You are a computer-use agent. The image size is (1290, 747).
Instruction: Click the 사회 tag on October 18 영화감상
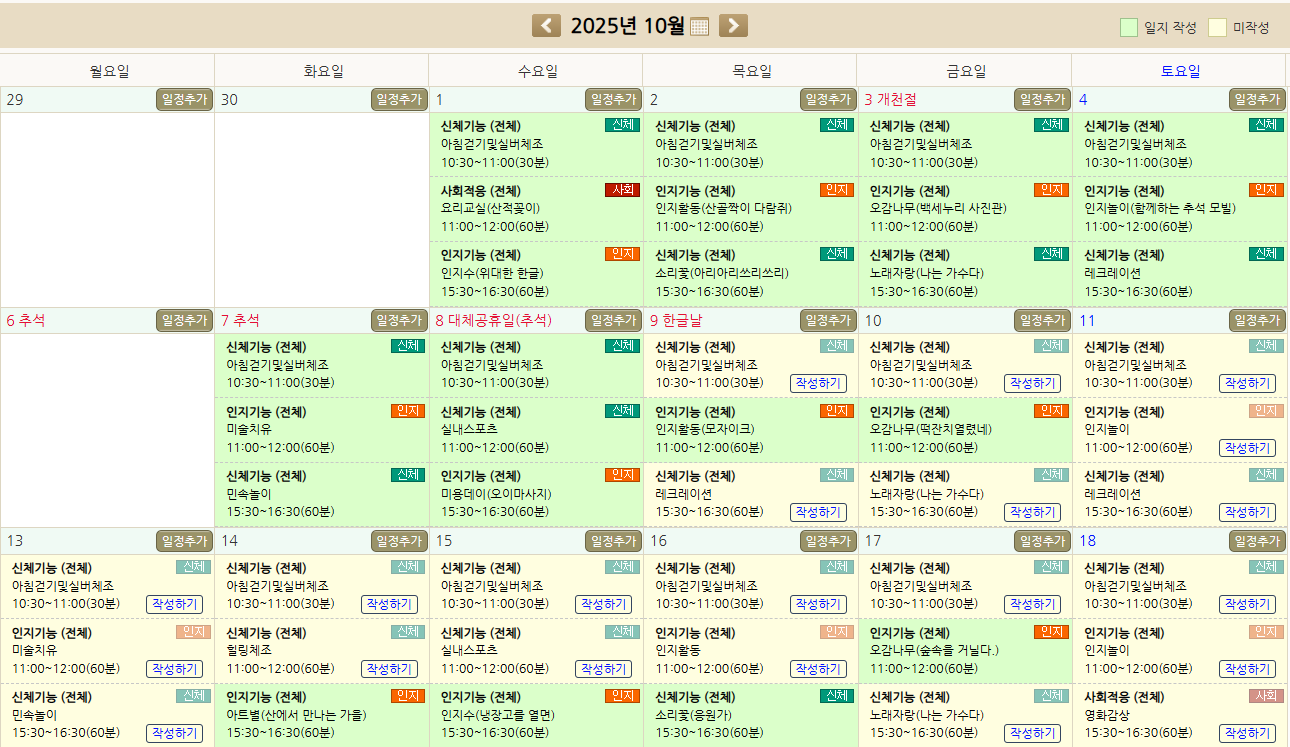tap(1265, 696)
